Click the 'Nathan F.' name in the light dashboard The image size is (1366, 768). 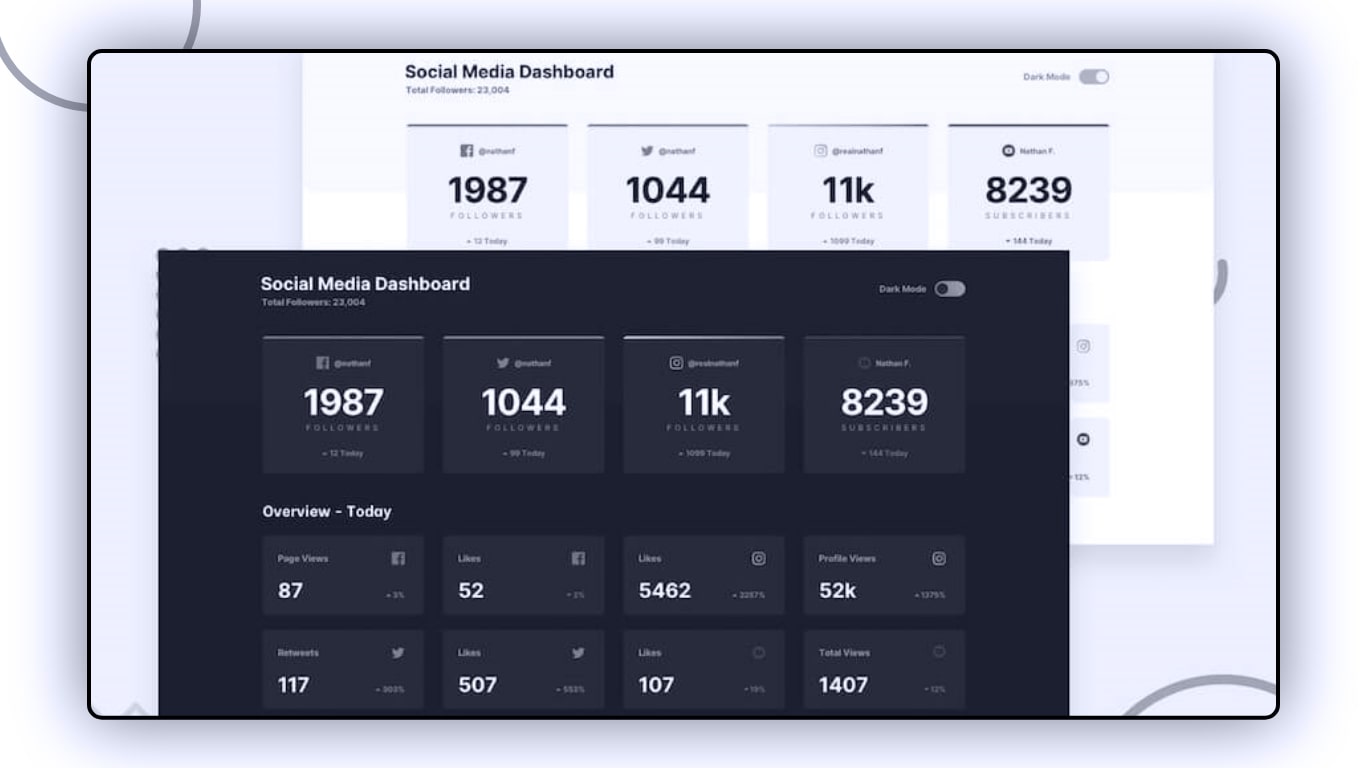coord(1037,152)
